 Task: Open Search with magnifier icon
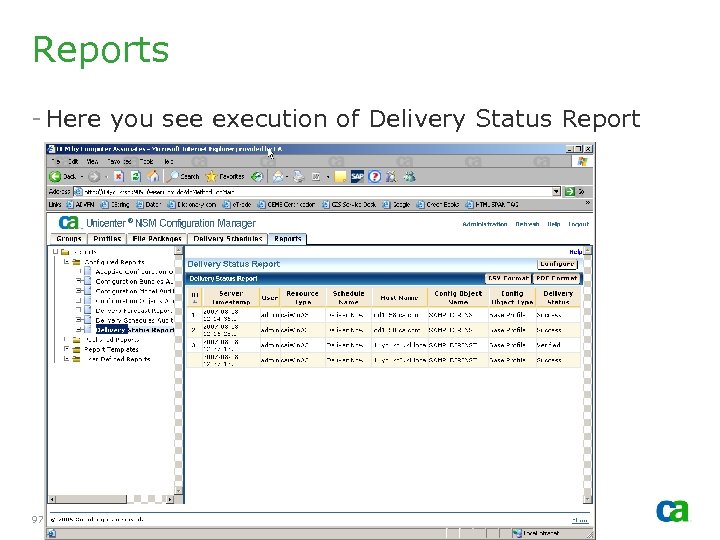(174, 176)
